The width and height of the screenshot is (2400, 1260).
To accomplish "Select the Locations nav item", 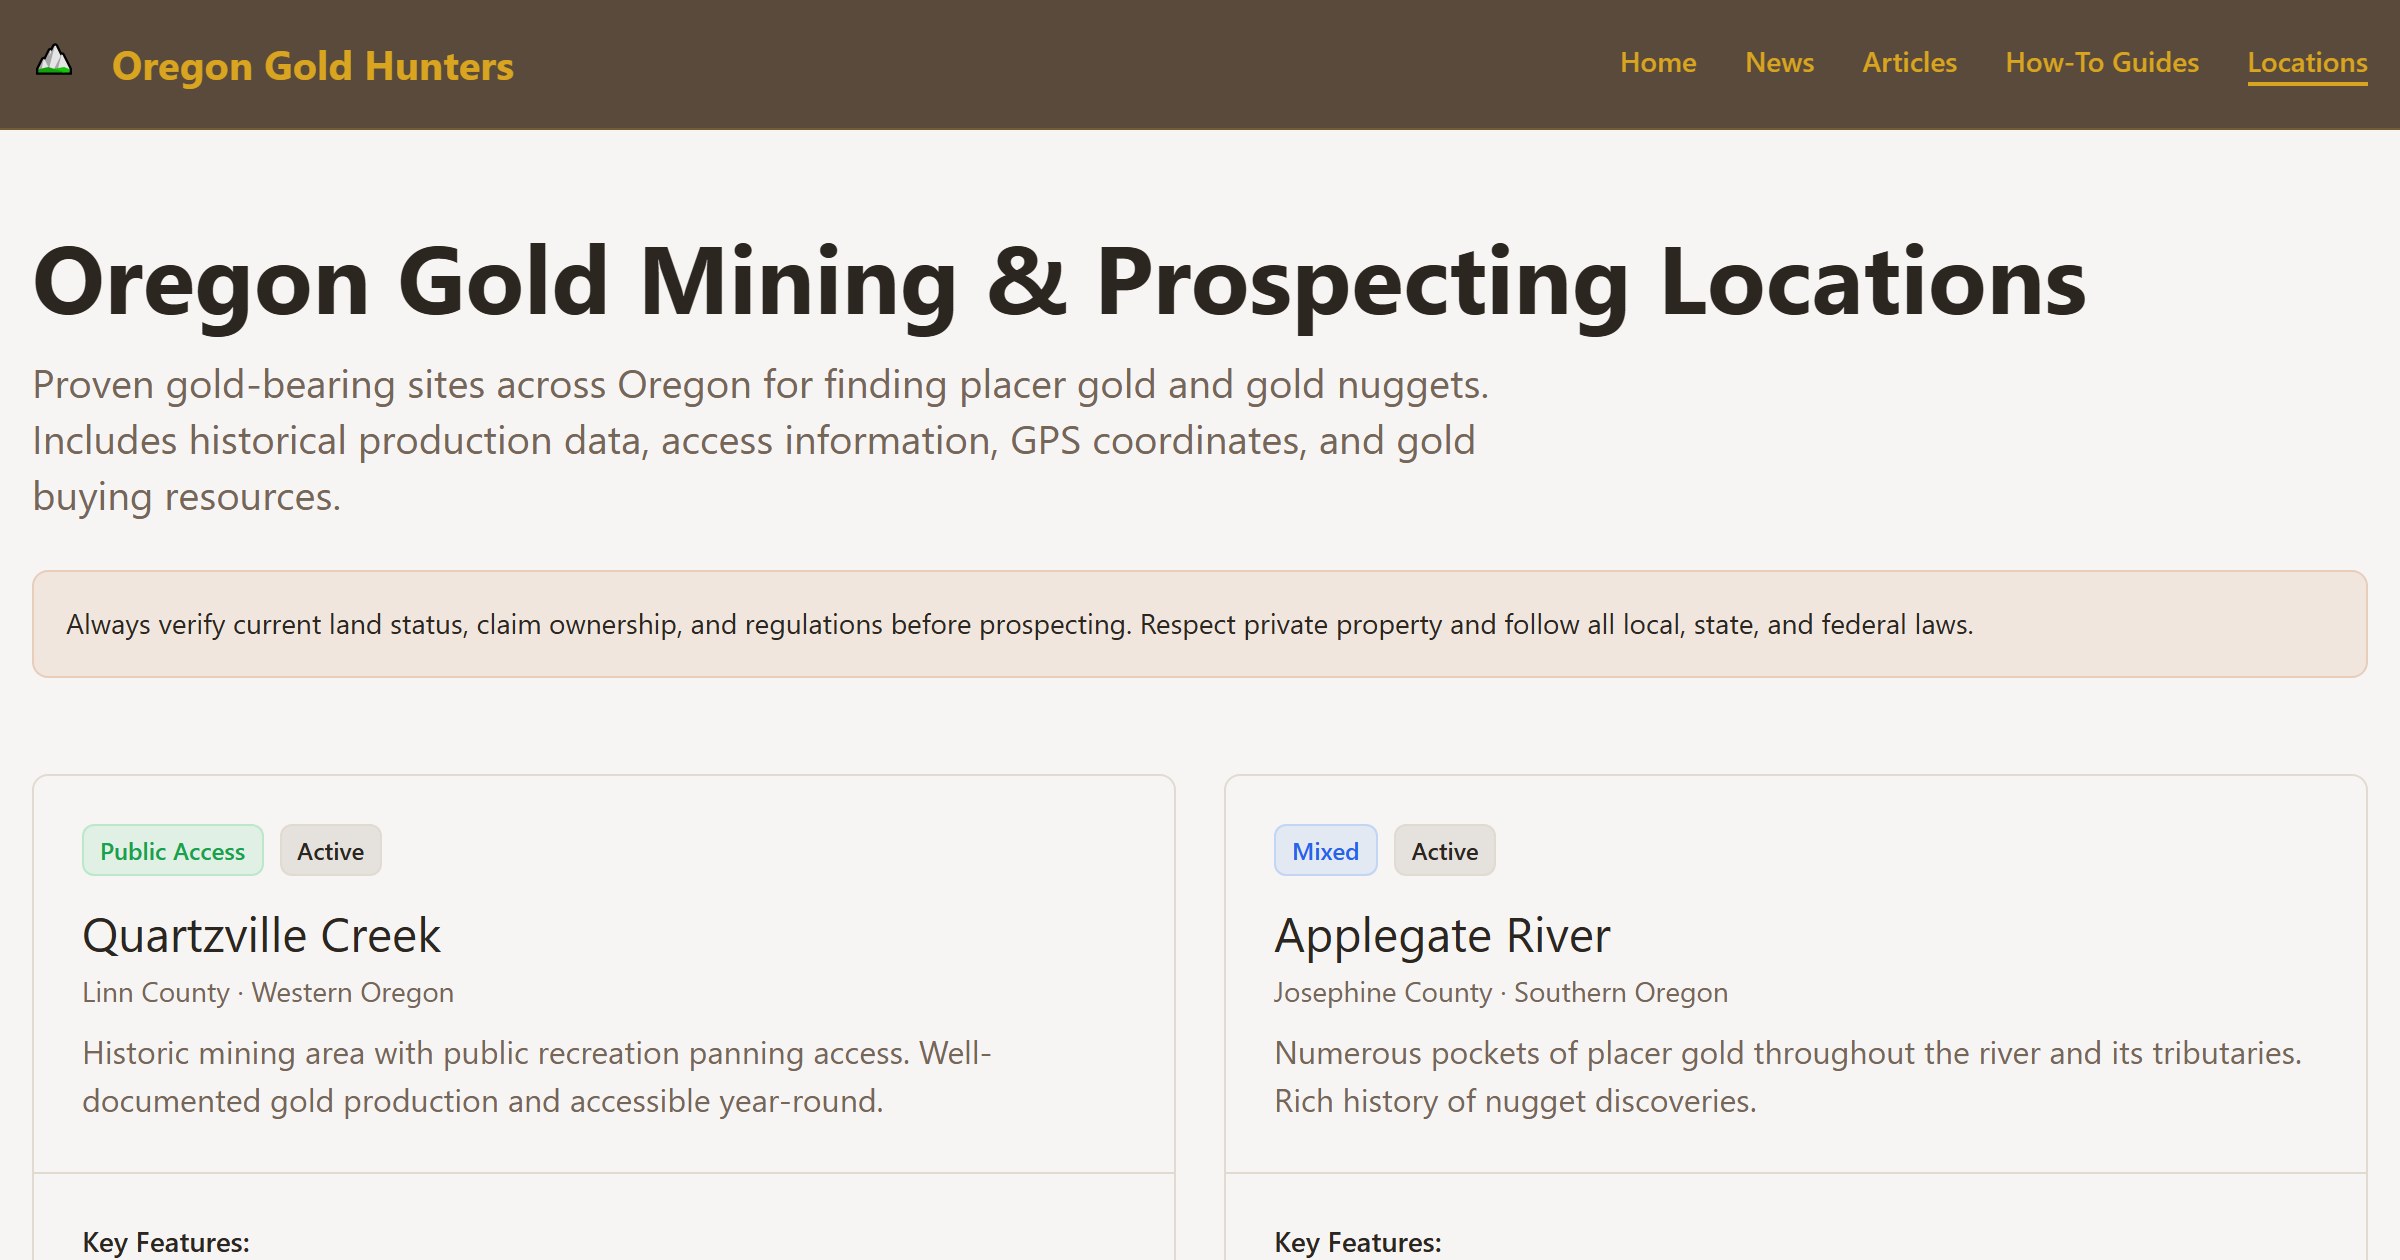I will [x=2306, y=63].
